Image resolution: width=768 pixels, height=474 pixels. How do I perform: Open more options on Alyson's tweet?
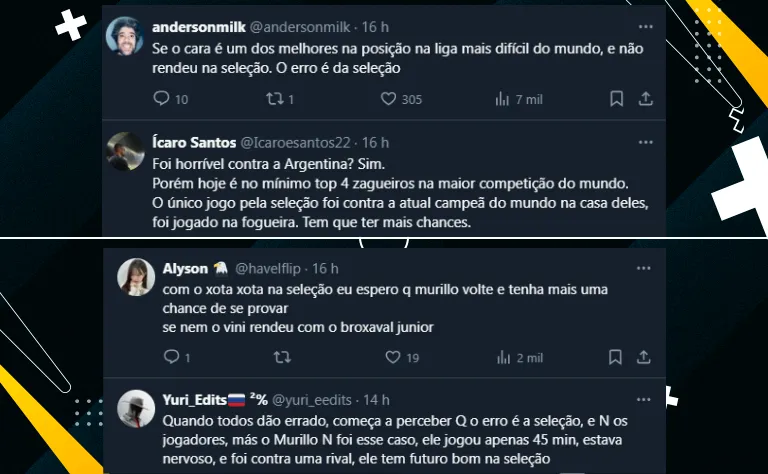tap(646, 268)
